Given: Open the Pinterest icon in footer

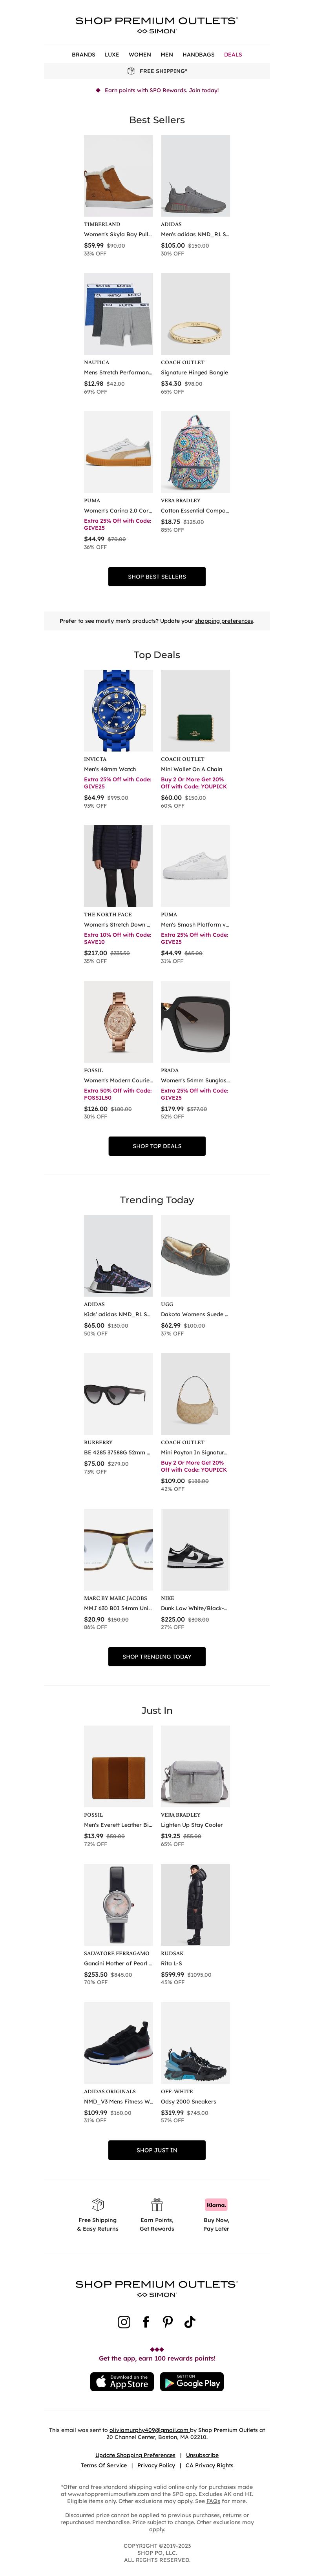Looking at the screenshot, I should tap(168, 2322).
